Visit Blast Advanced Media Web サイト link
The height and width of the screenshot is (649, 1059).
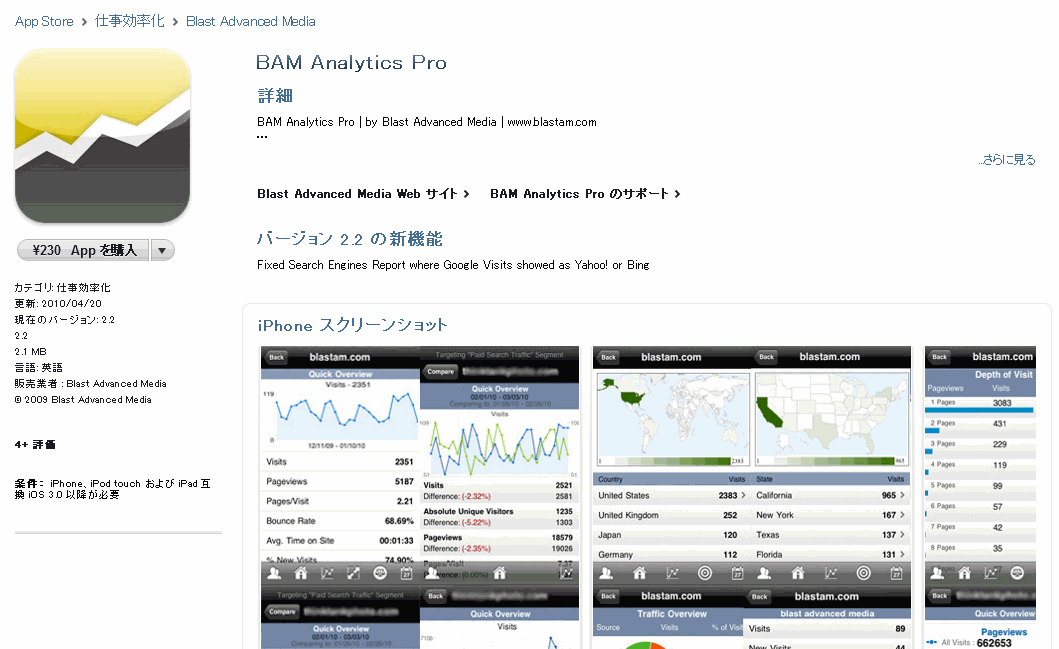tap(357, 194)
